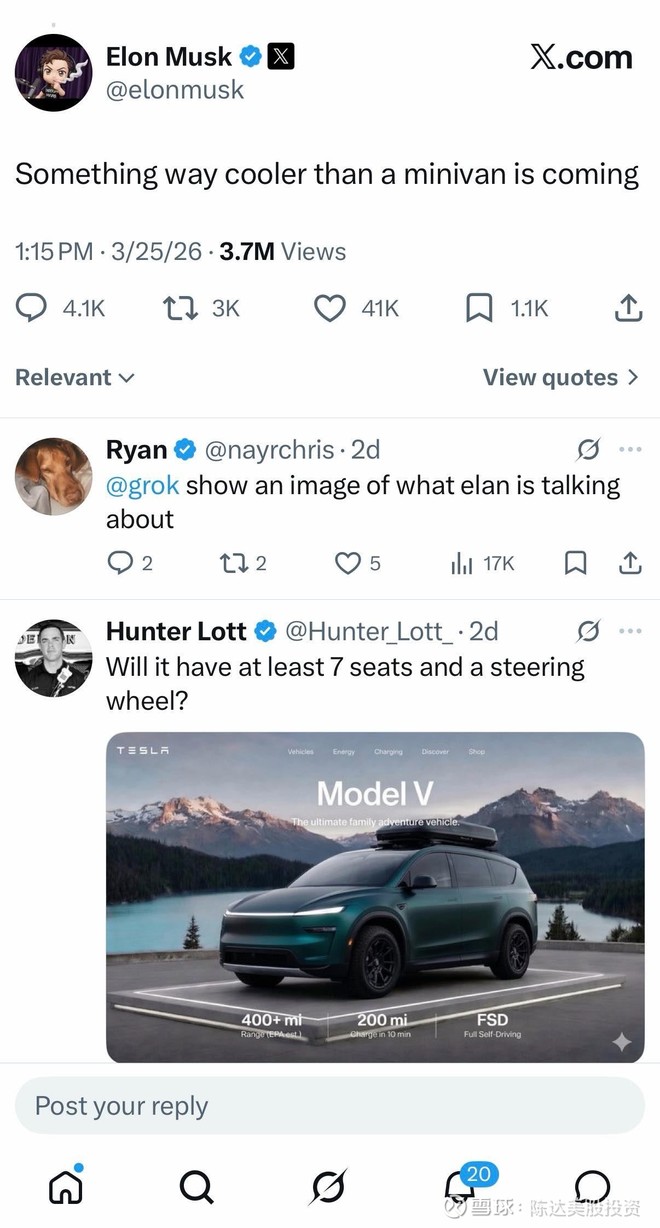This screenshot has height=1228, width=660.
Task: Share Elon Musk's post via upload icon
Action: 628,309
